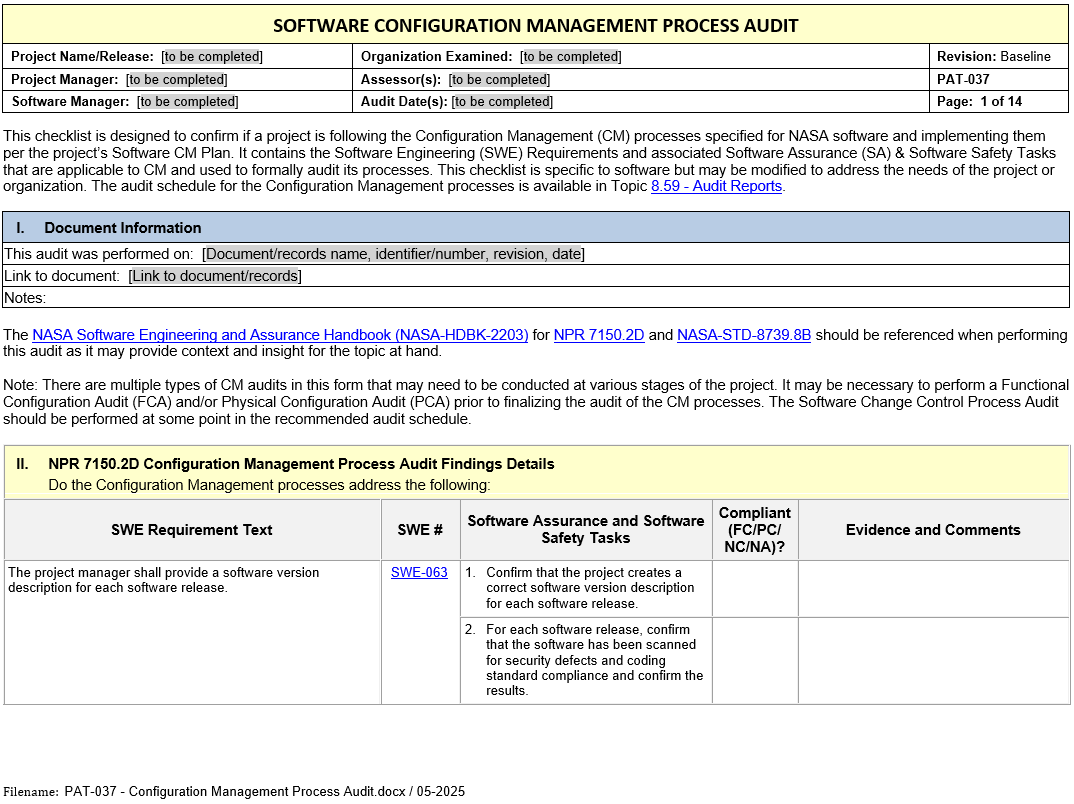The height and width of the screenshot is (804, 1074).
Task: Click Evidence and Comments cell for task 2
Action: coord(933,661)
